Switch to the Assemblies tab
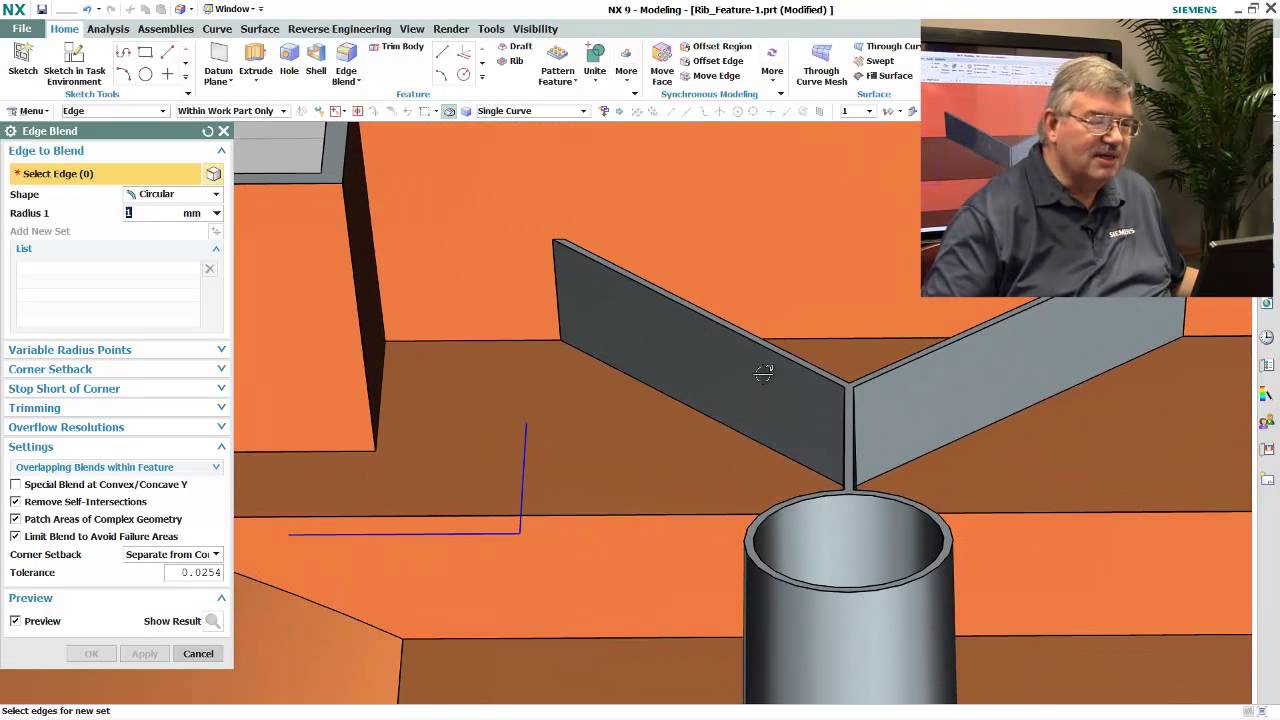This screenshot has height=720, width=1280. pos(166,29)
